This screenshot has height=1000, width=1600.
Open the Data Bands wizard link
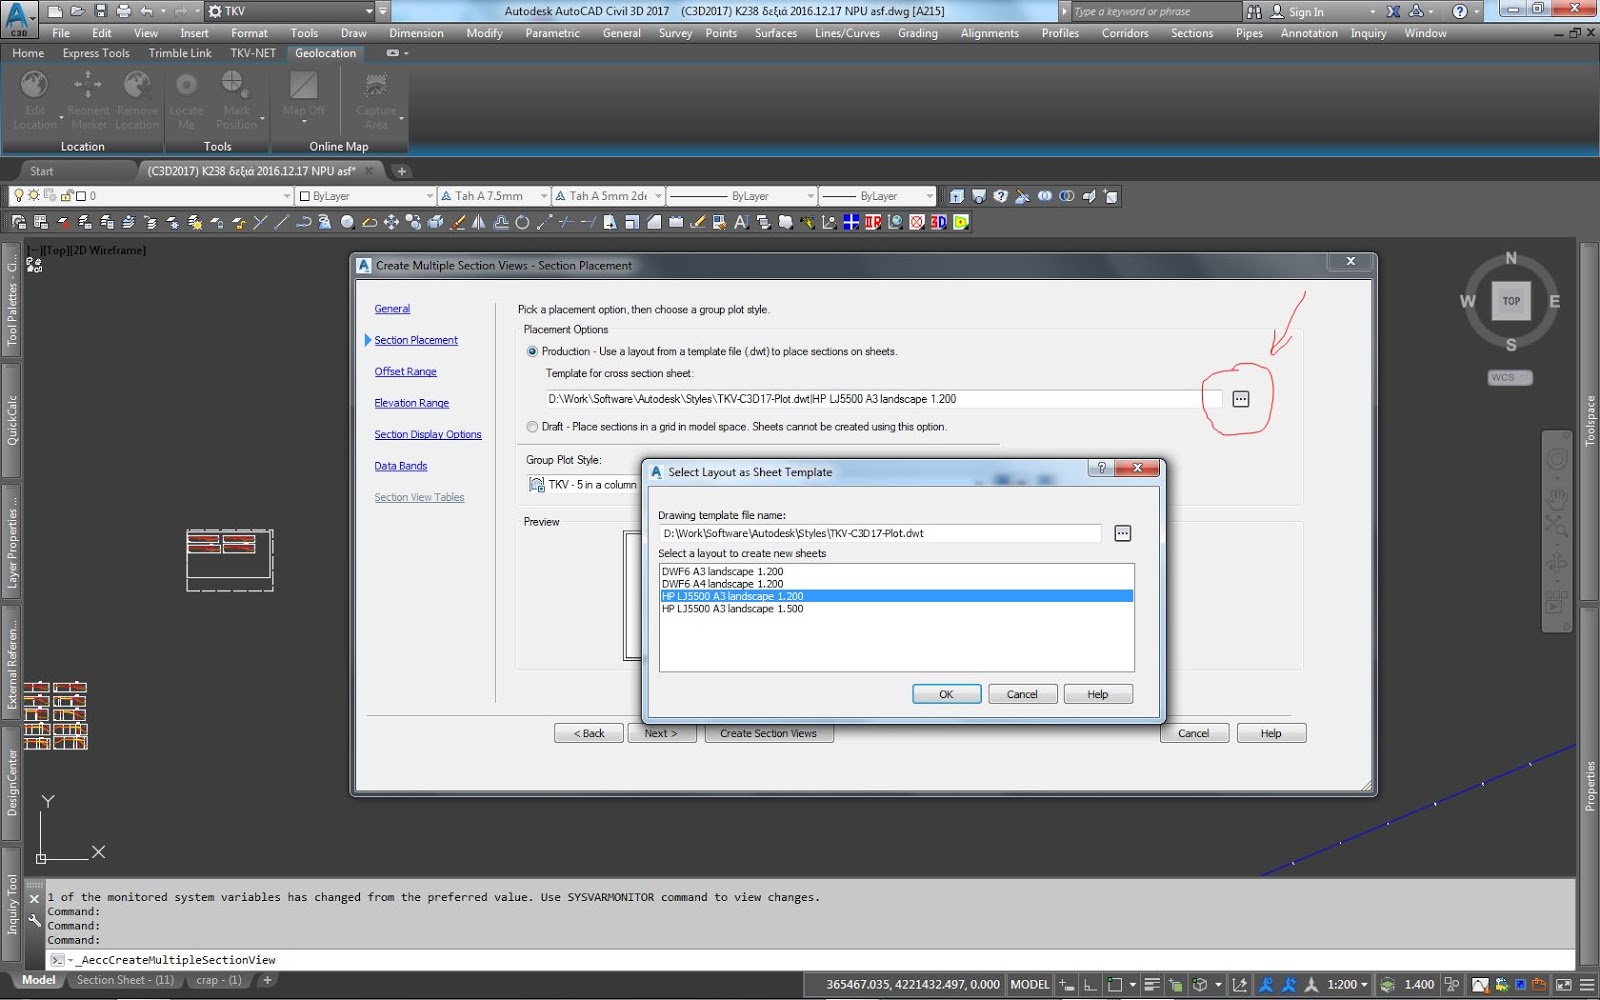click(401, 466)
